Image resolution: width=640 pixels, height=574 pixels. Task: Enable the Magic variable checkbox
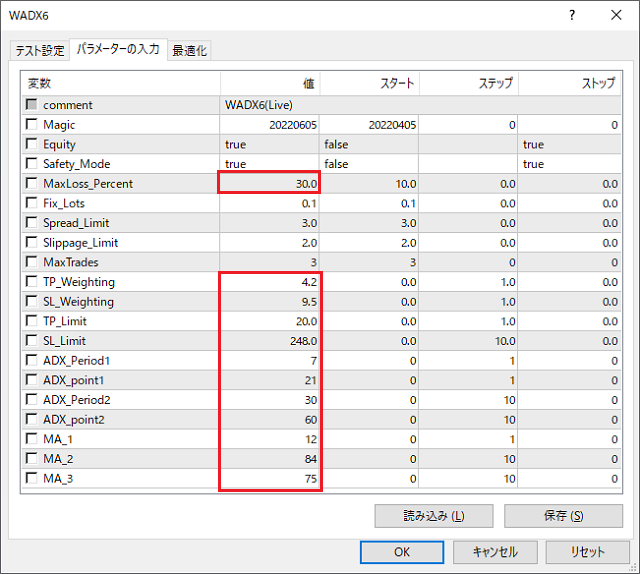pyautogui.click(x=31, y=124)
